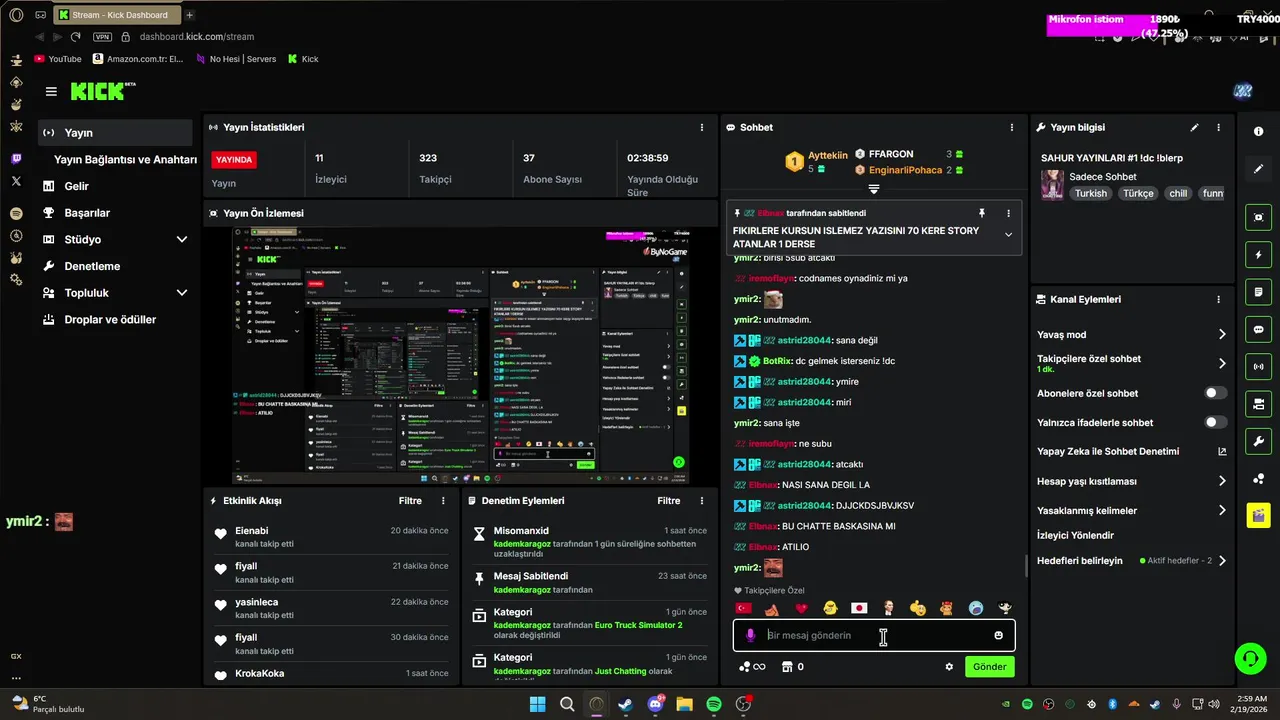Edit stream info with pencil in Yayın bilgisi
Image resolution: width=1280 pixels, height=720 pixels.
pyautogui.click(x=1194, y=128)
